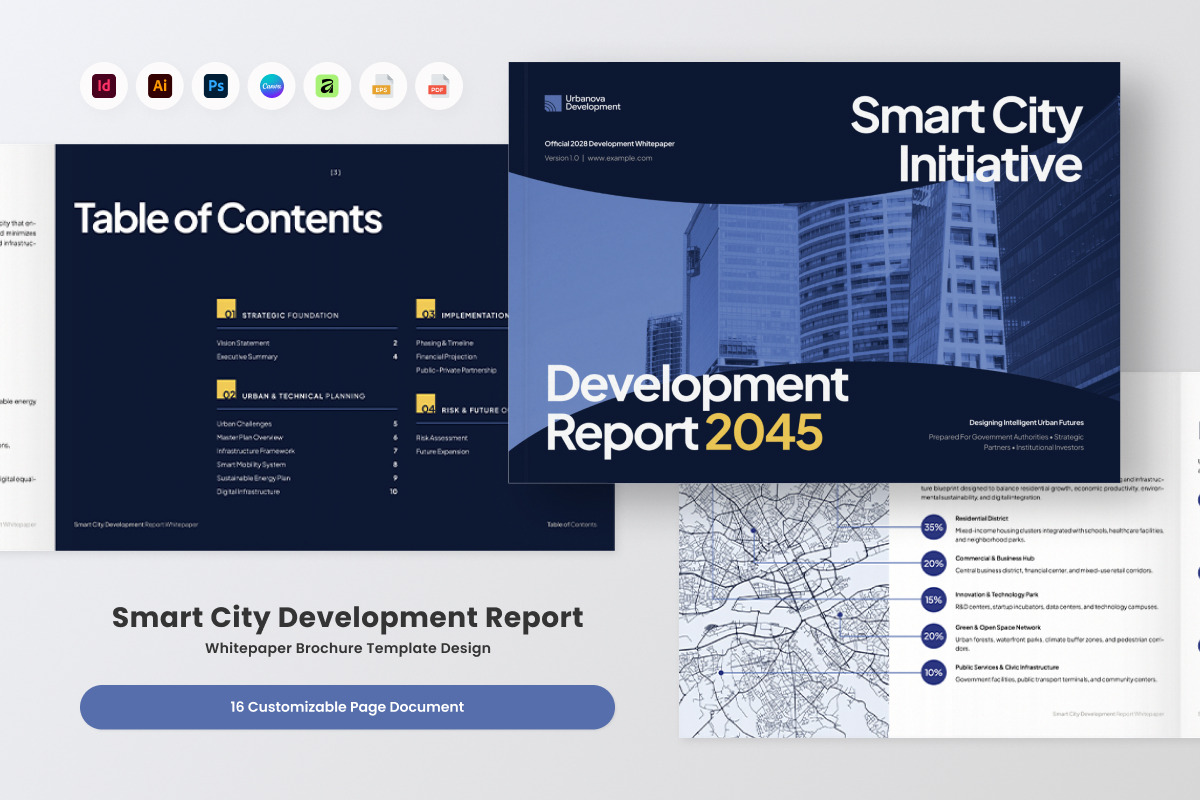Click the Adobe InDesign icon
This screenshot has height=800, width=1200.
point(104,86)
